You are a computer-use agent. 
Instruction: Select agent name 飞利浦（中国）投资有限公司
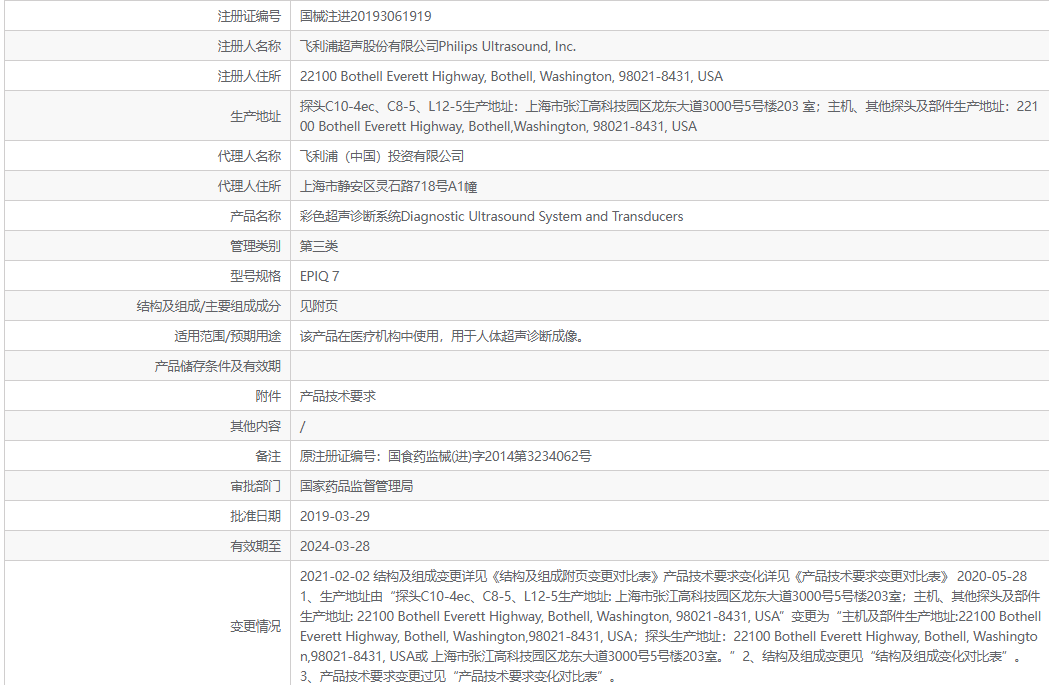[x=381, y=156]
